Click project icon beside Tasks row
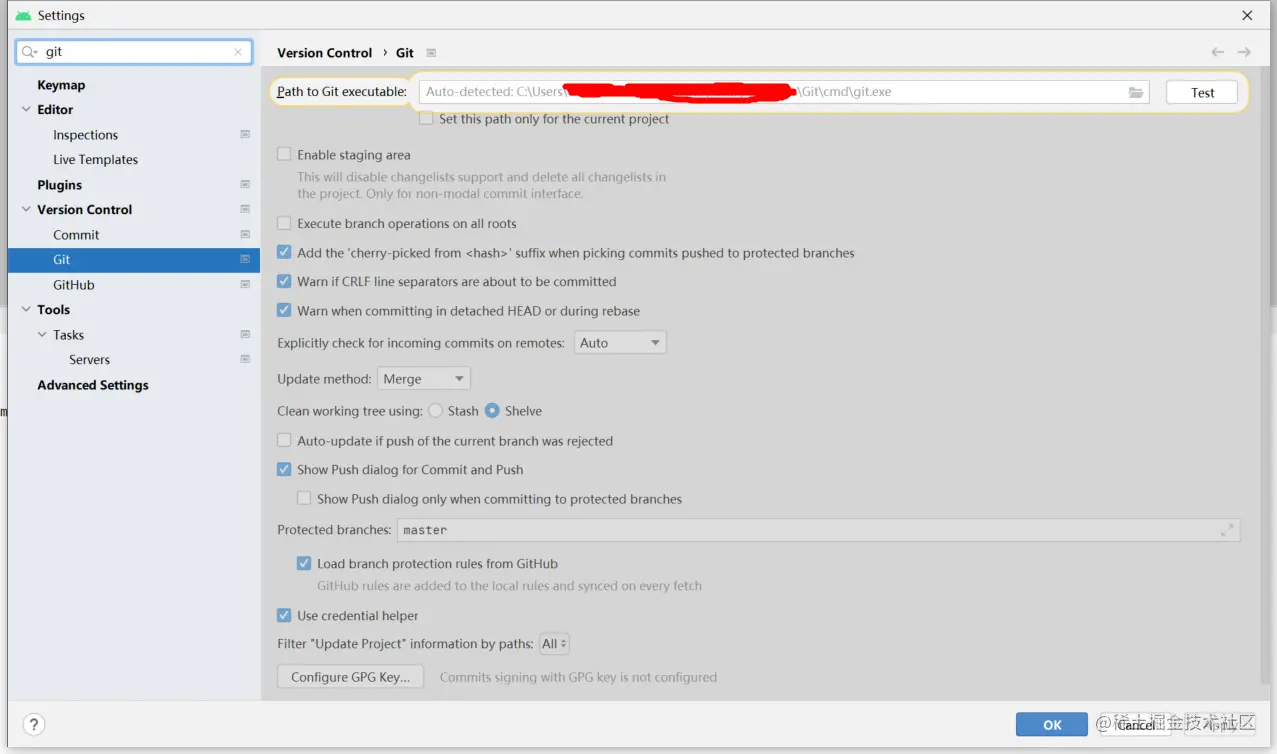Screen dimensions: 1277x754 point(245,334)
